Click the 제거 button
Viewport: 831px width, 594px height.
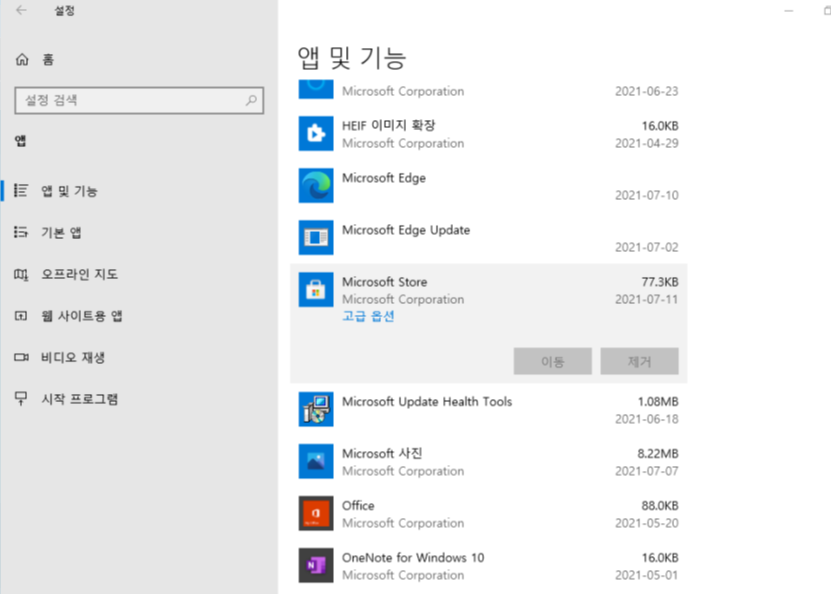tap(639, 361)
